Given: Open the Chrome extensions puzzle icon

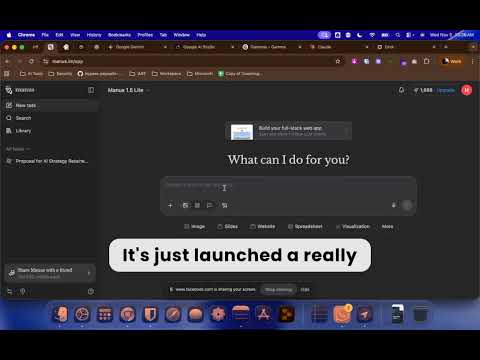Looking at the screenshot, I should 426,61.
